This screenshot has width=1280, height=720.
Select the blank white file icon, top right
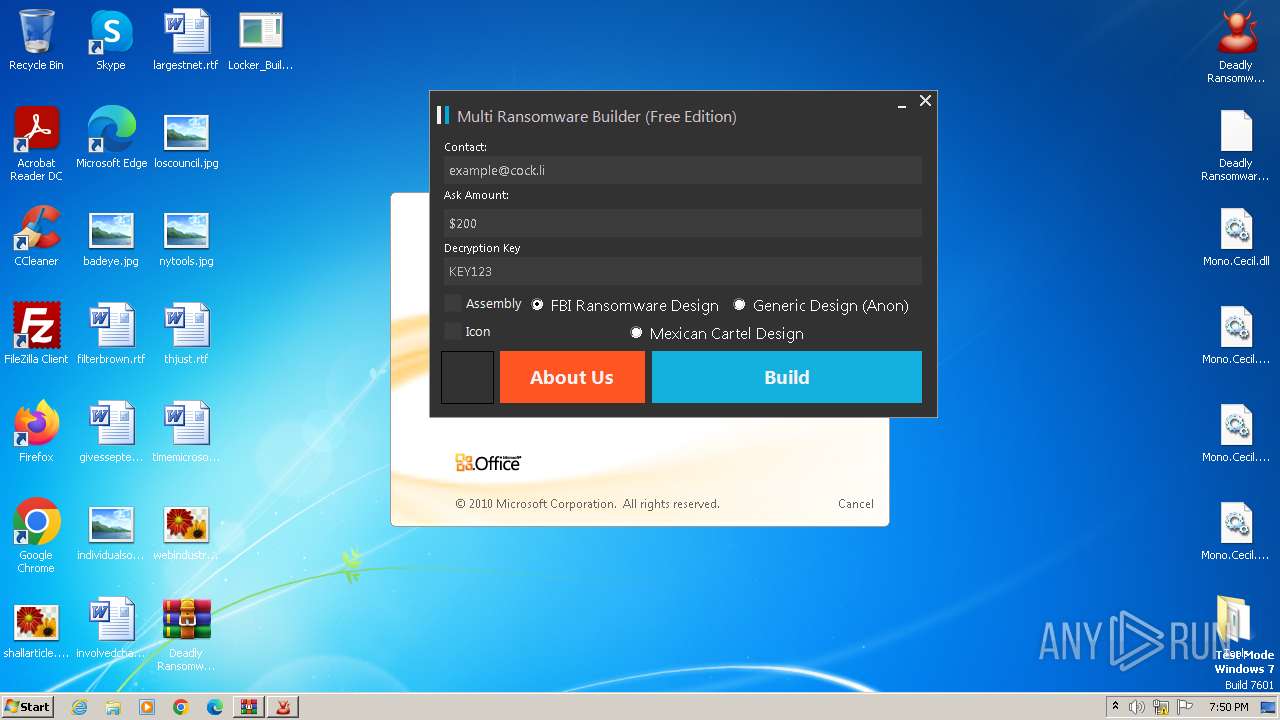[1236, 144]
